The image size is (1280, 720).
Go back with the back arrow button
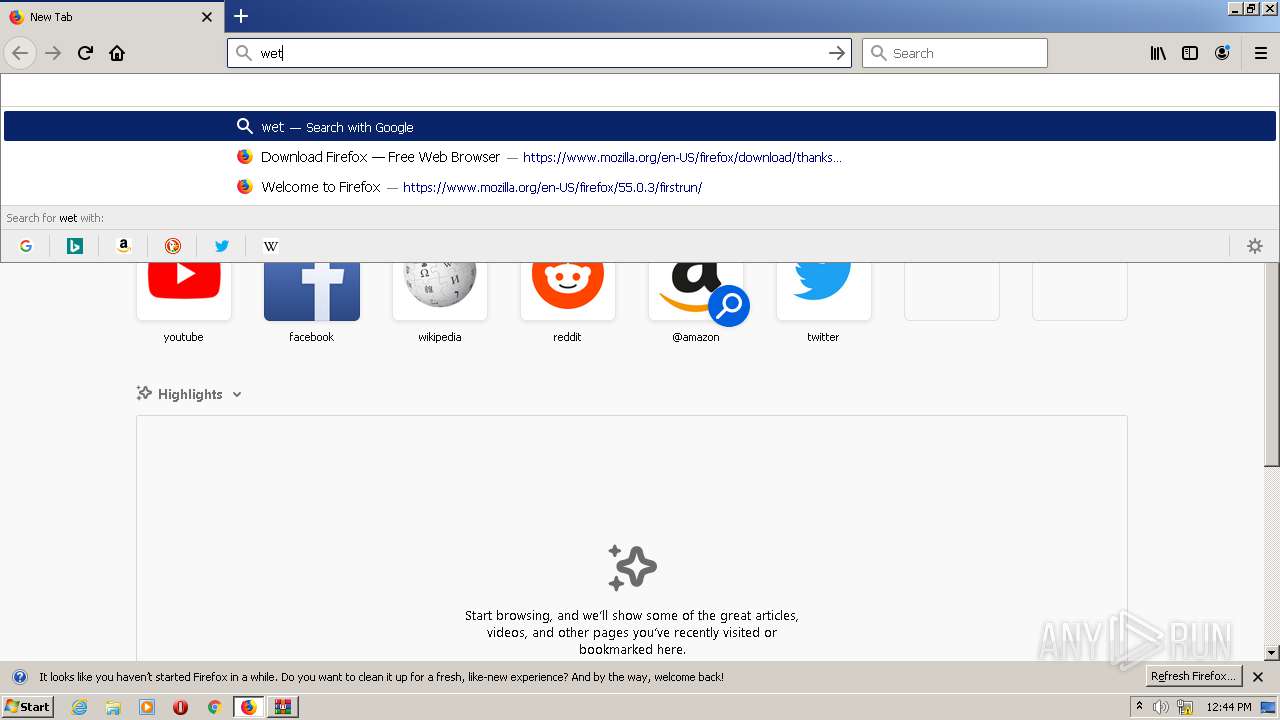pos(20,53)
